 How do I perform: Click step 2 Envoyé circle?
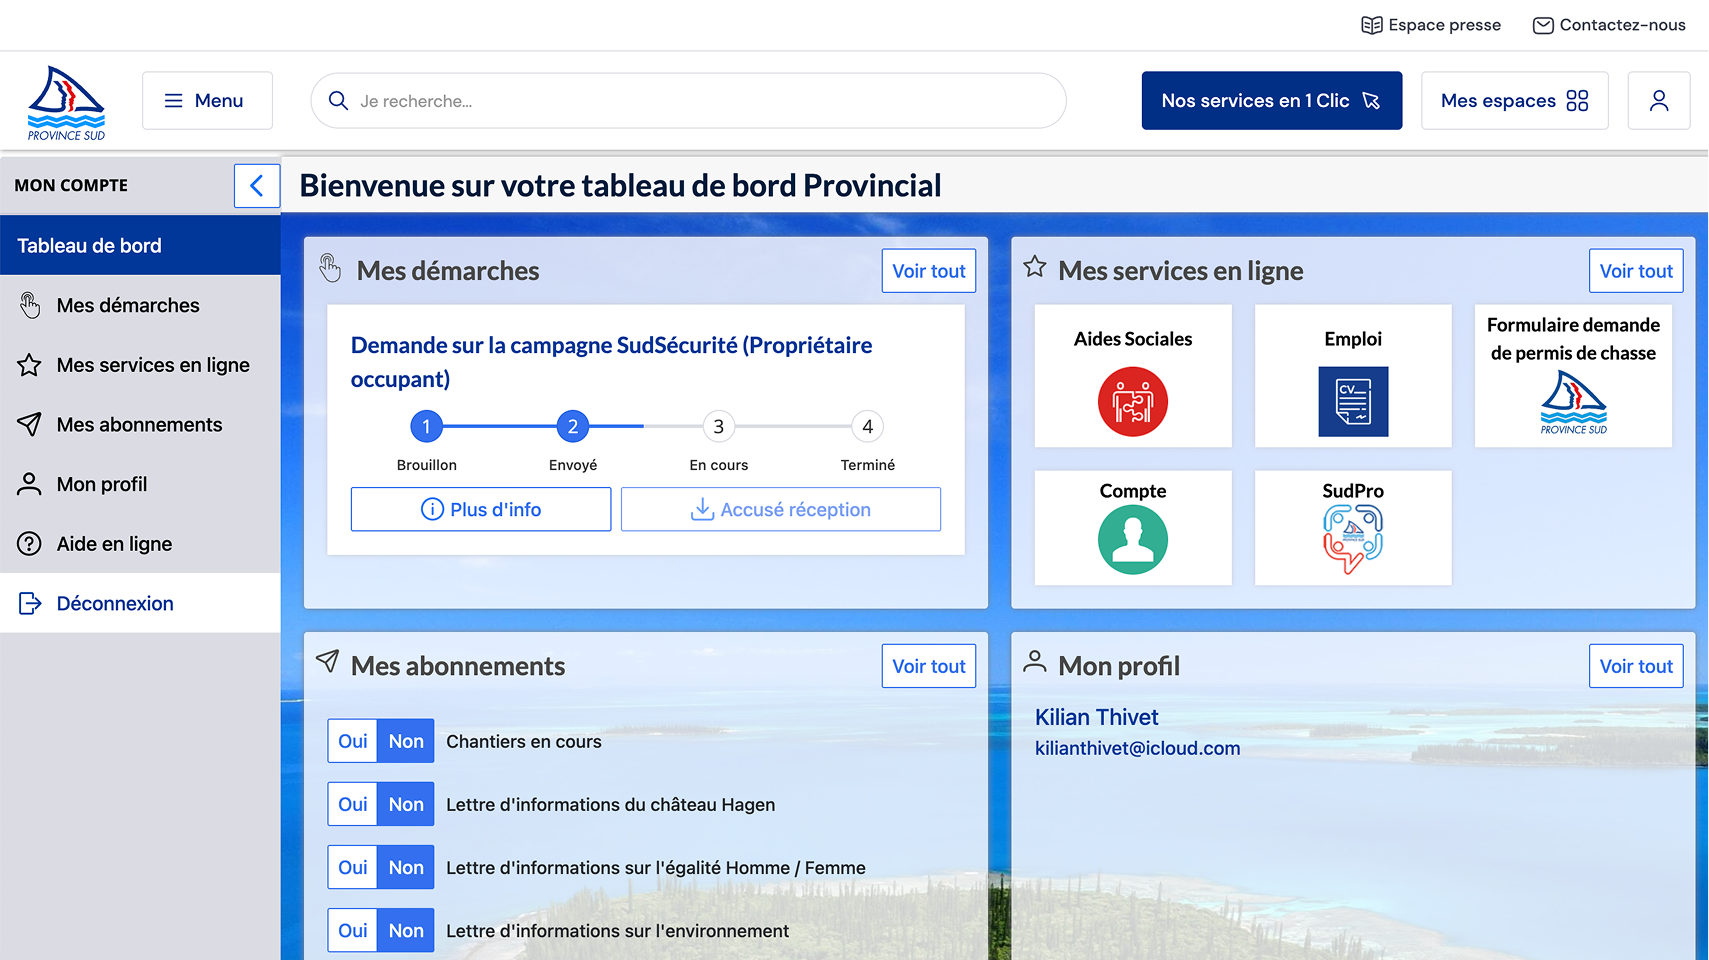pos(573,427)
